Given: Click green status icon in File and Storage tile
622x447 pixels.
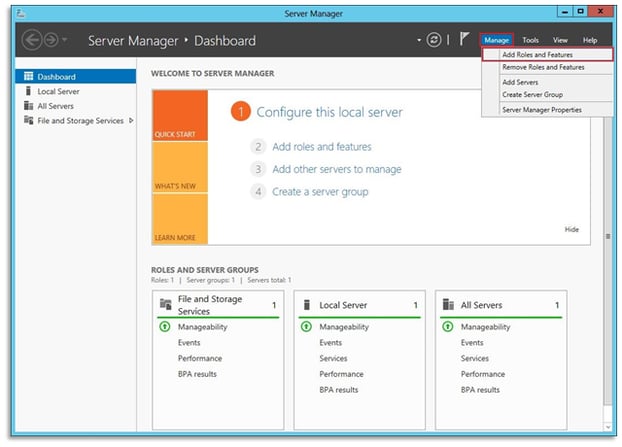Looking at the screenshot, I should [165, 326].
